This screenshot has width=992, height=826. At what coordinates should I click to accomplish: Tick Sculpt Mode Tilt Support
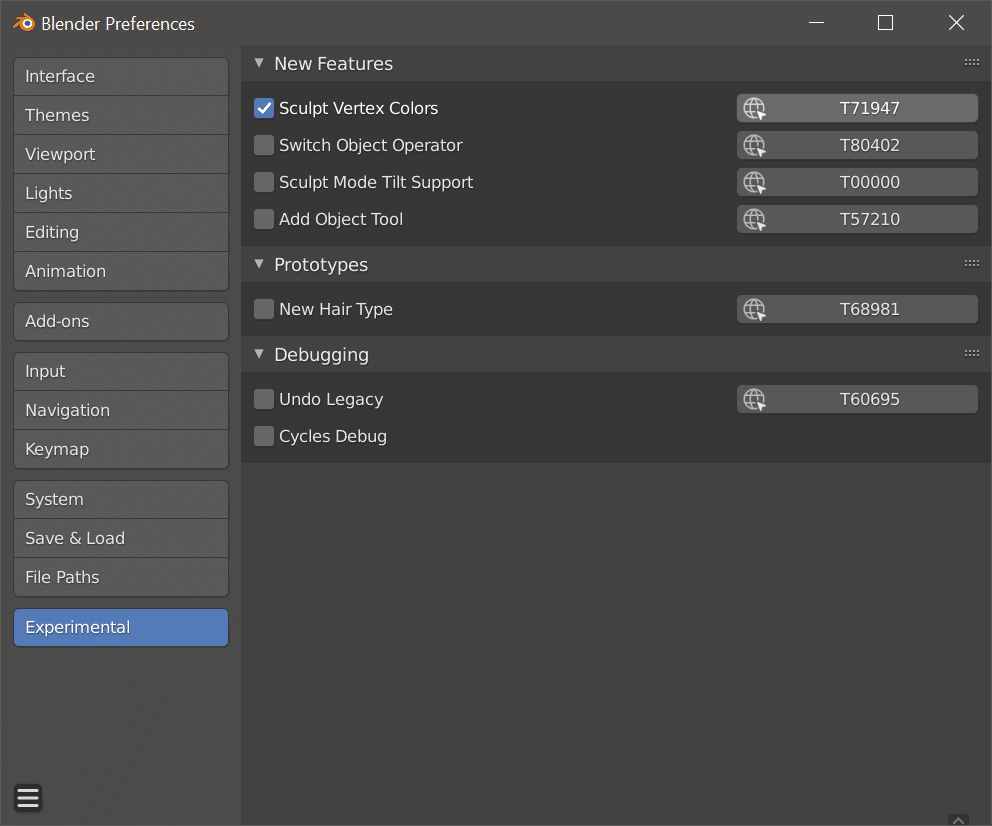(264, 182)
